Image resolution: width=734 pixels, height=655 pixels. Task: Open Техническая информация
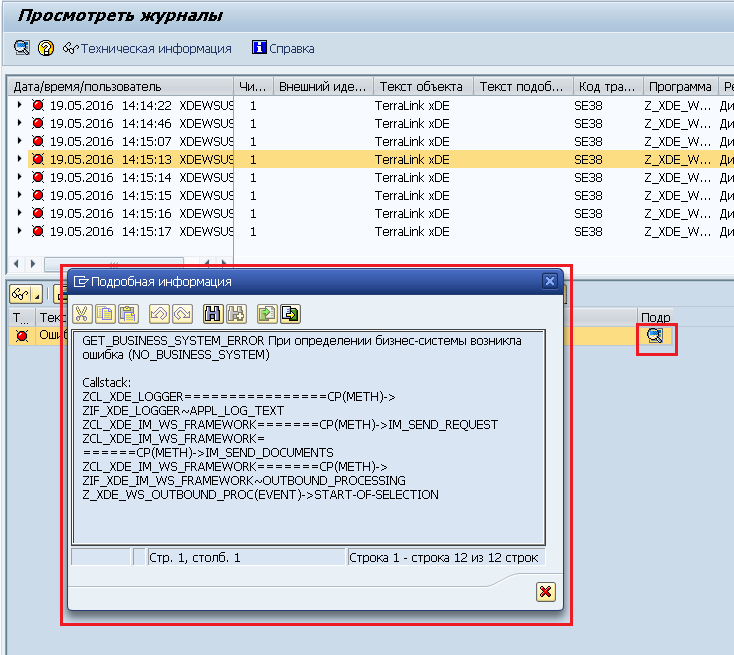(147, 48)
